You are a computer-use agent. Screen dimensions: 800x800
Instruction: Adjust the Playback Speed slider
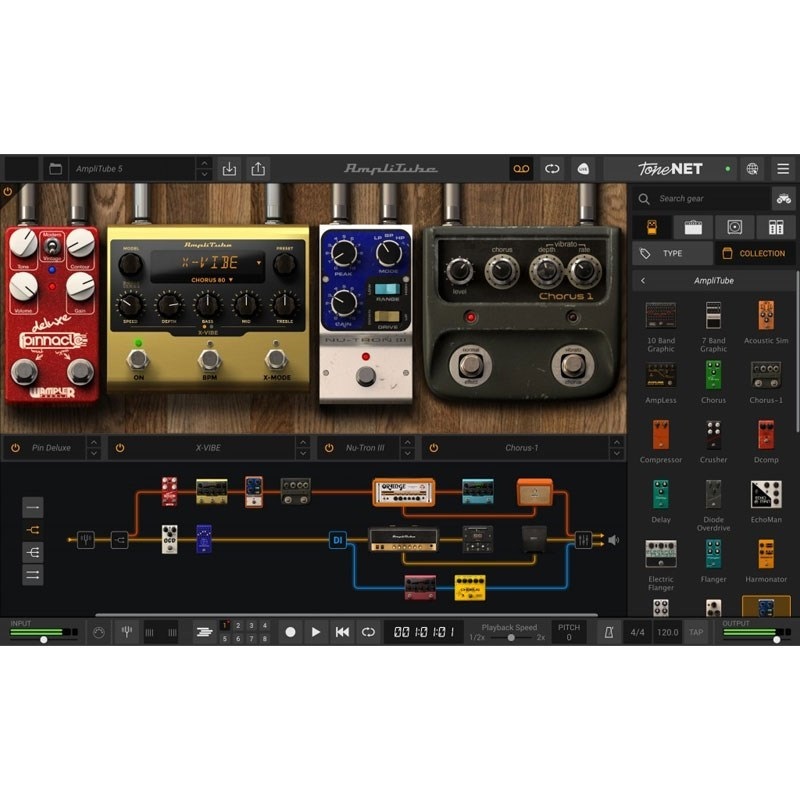(x=511, y=638)
